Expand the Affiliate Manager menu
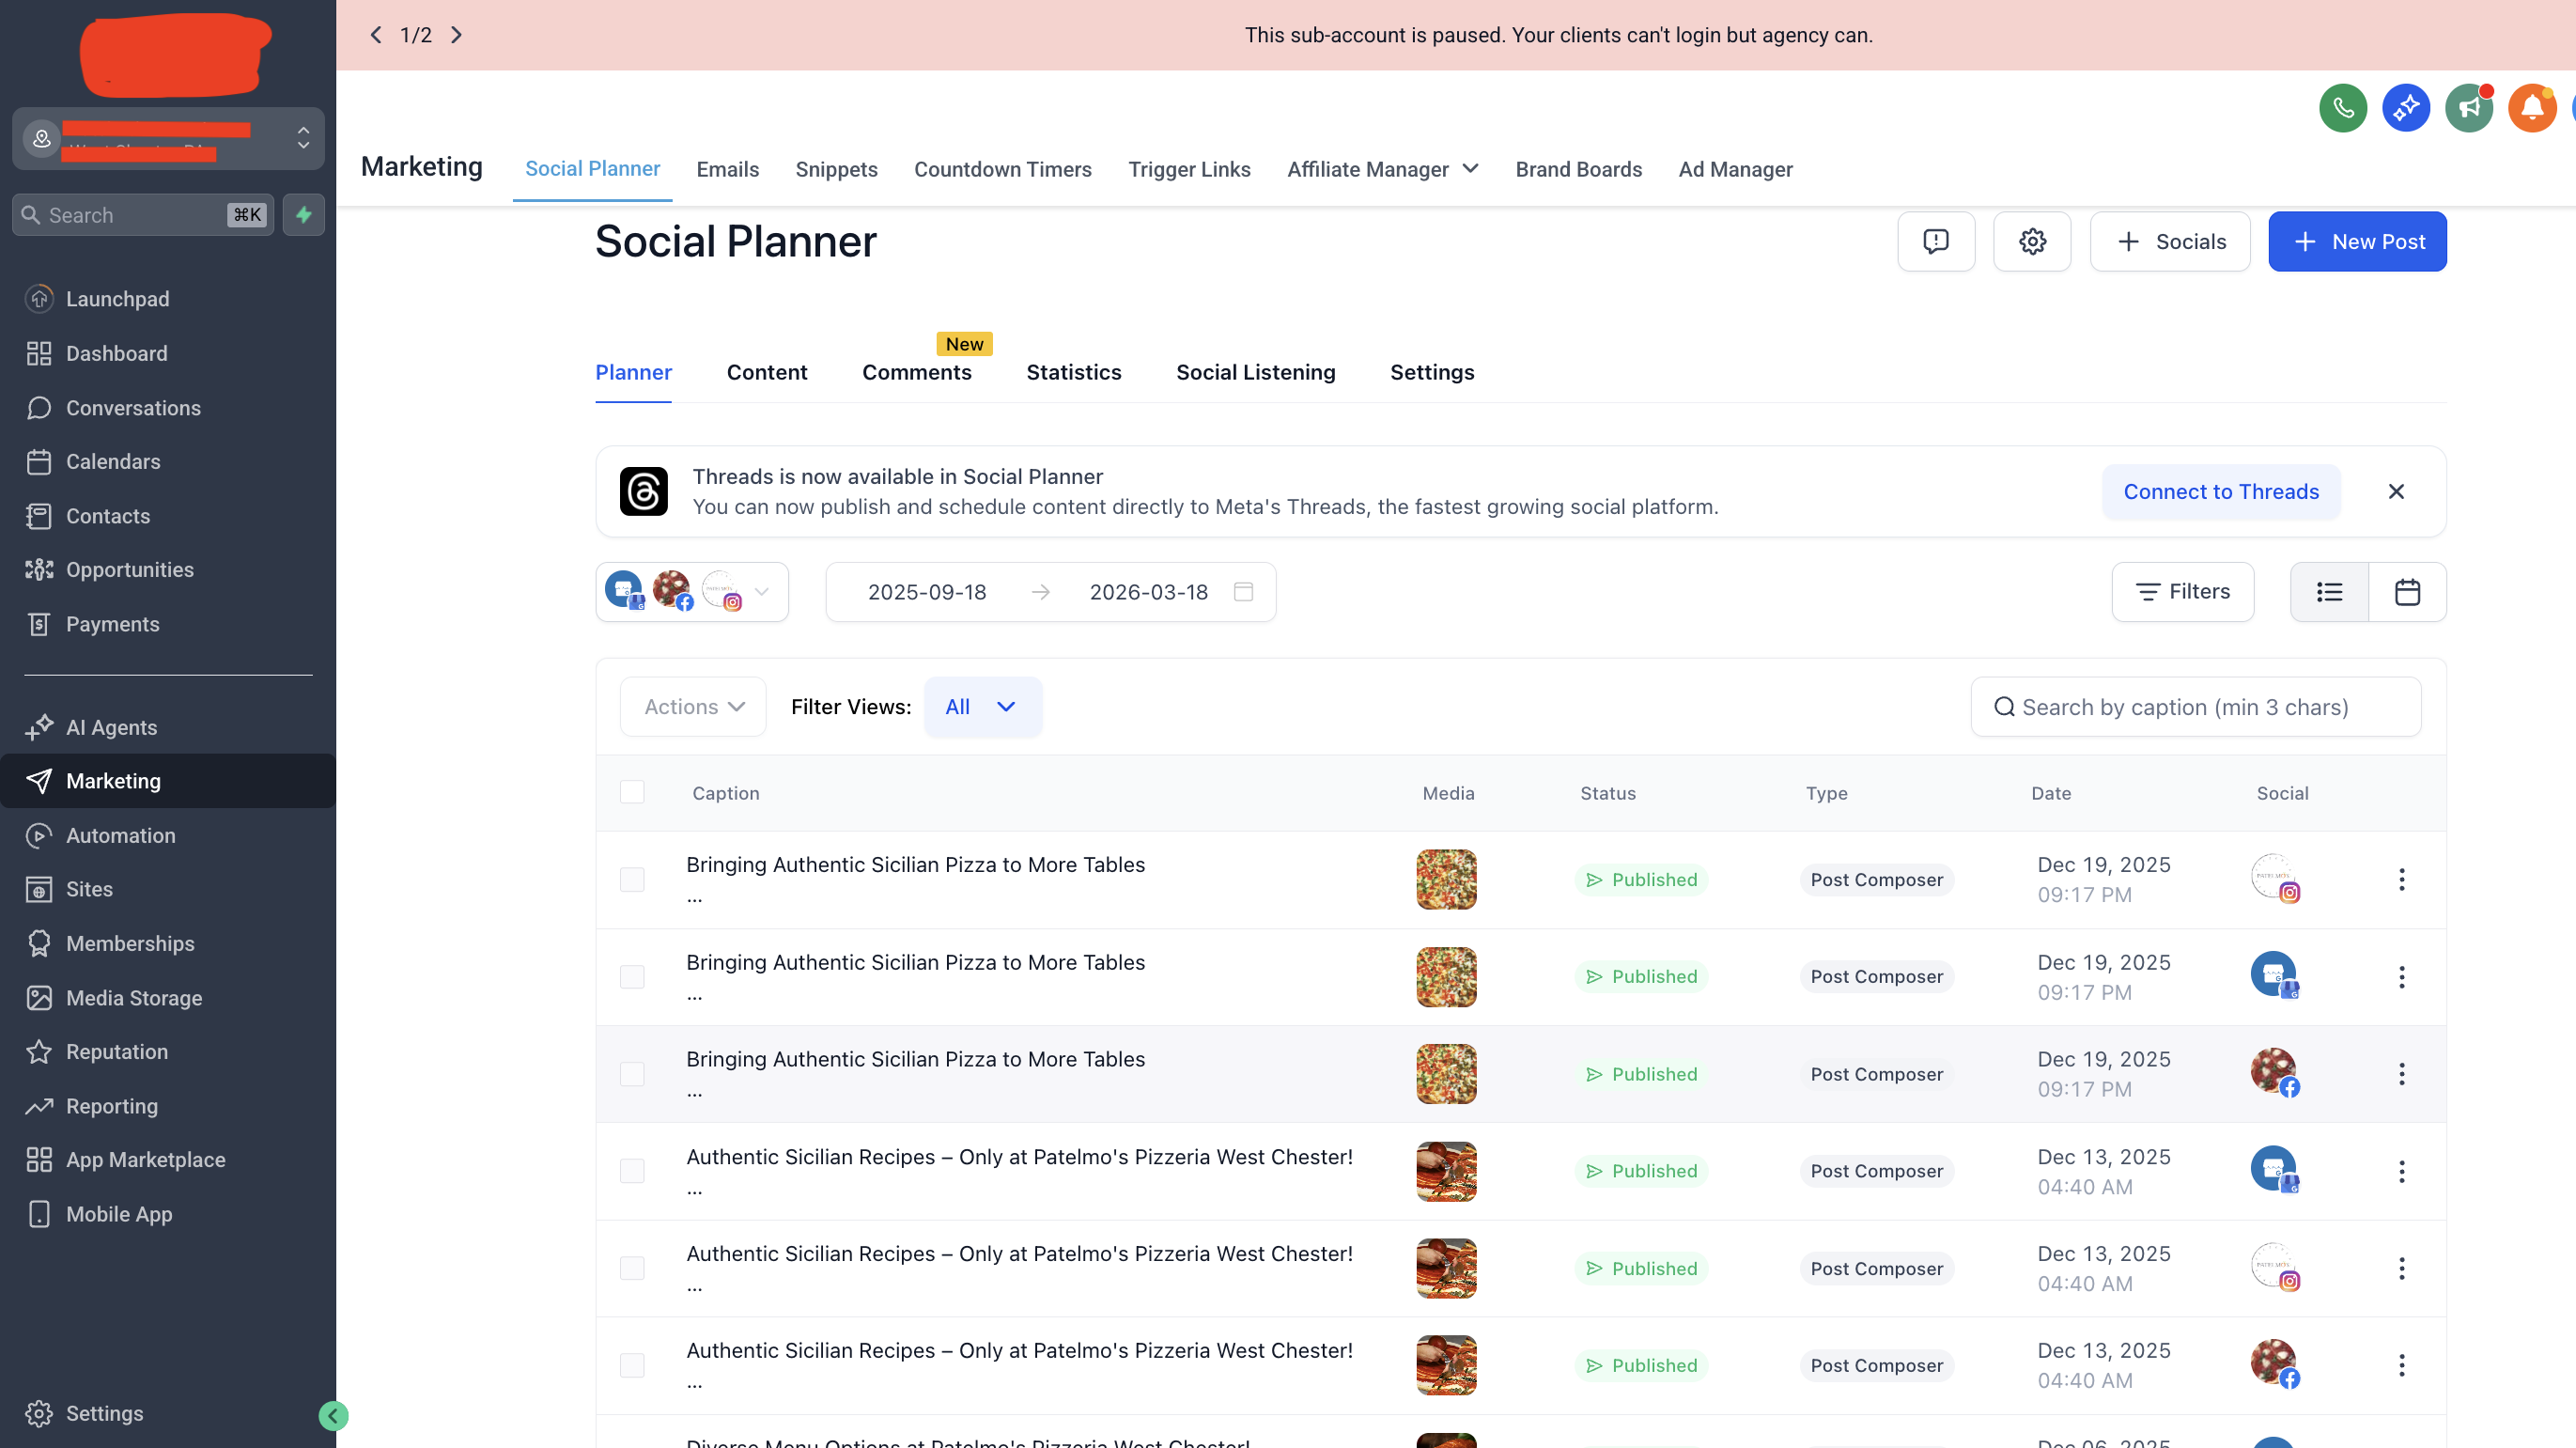 tap(1382, 169)
